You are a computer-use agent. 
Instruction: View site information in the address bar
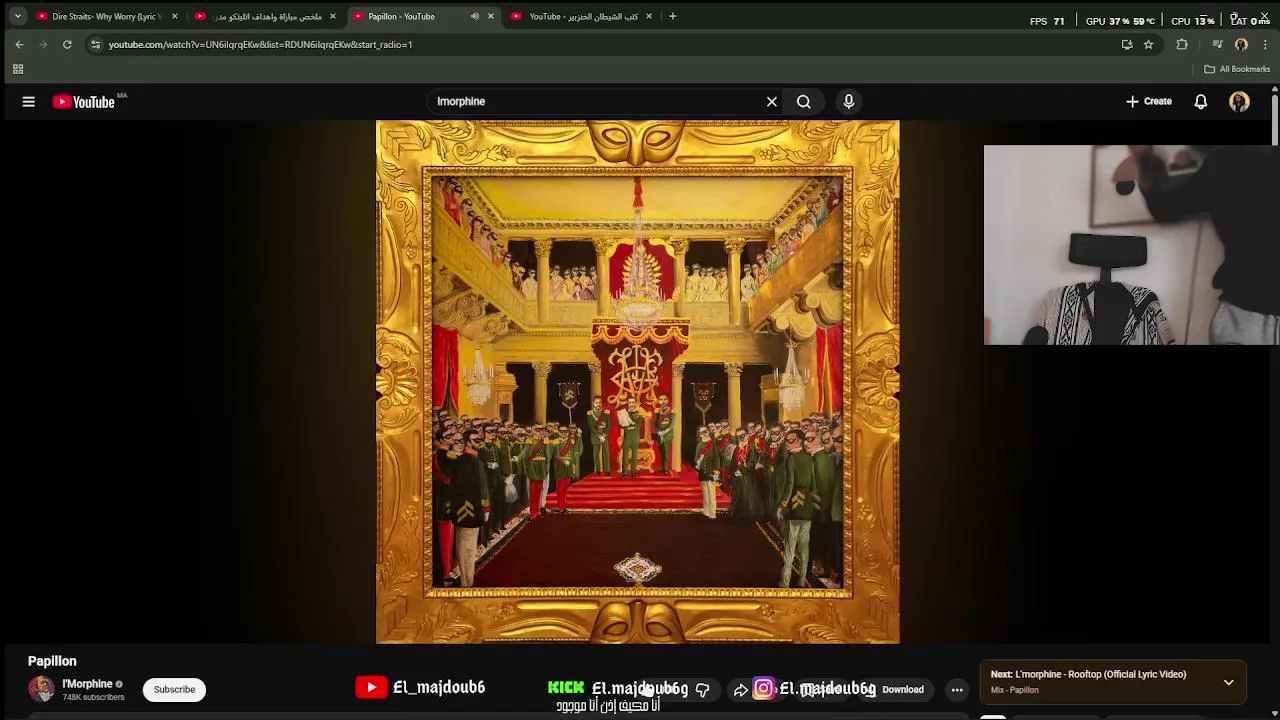95,44
